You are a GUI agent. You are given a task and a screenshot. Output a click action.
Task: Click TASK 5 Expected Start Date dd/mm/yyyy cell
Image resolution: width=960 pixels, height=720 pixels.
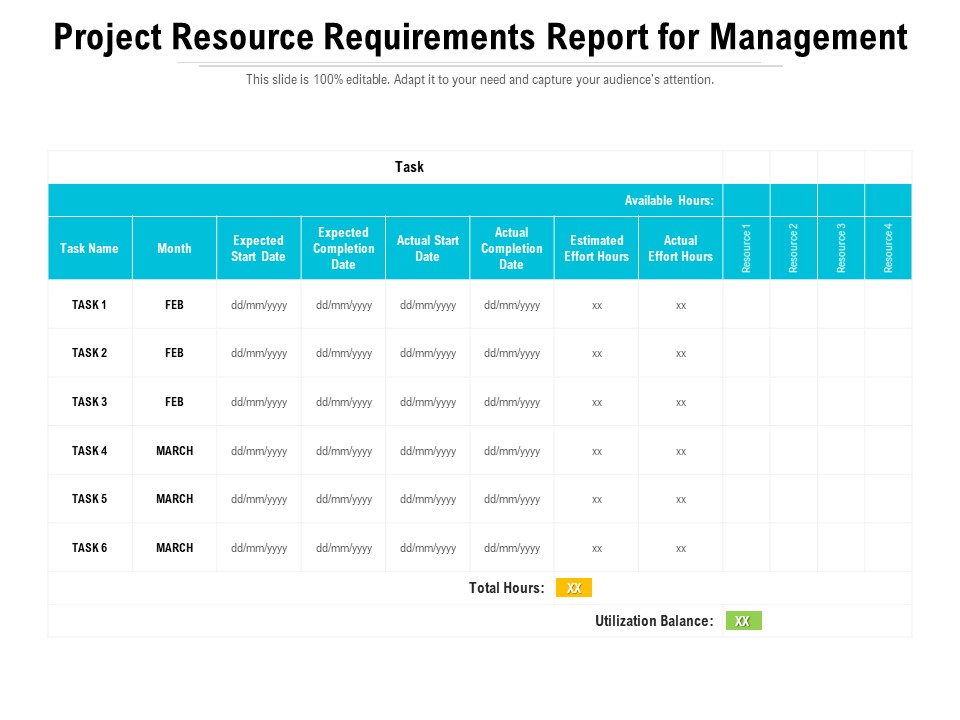tap(258, 500)
